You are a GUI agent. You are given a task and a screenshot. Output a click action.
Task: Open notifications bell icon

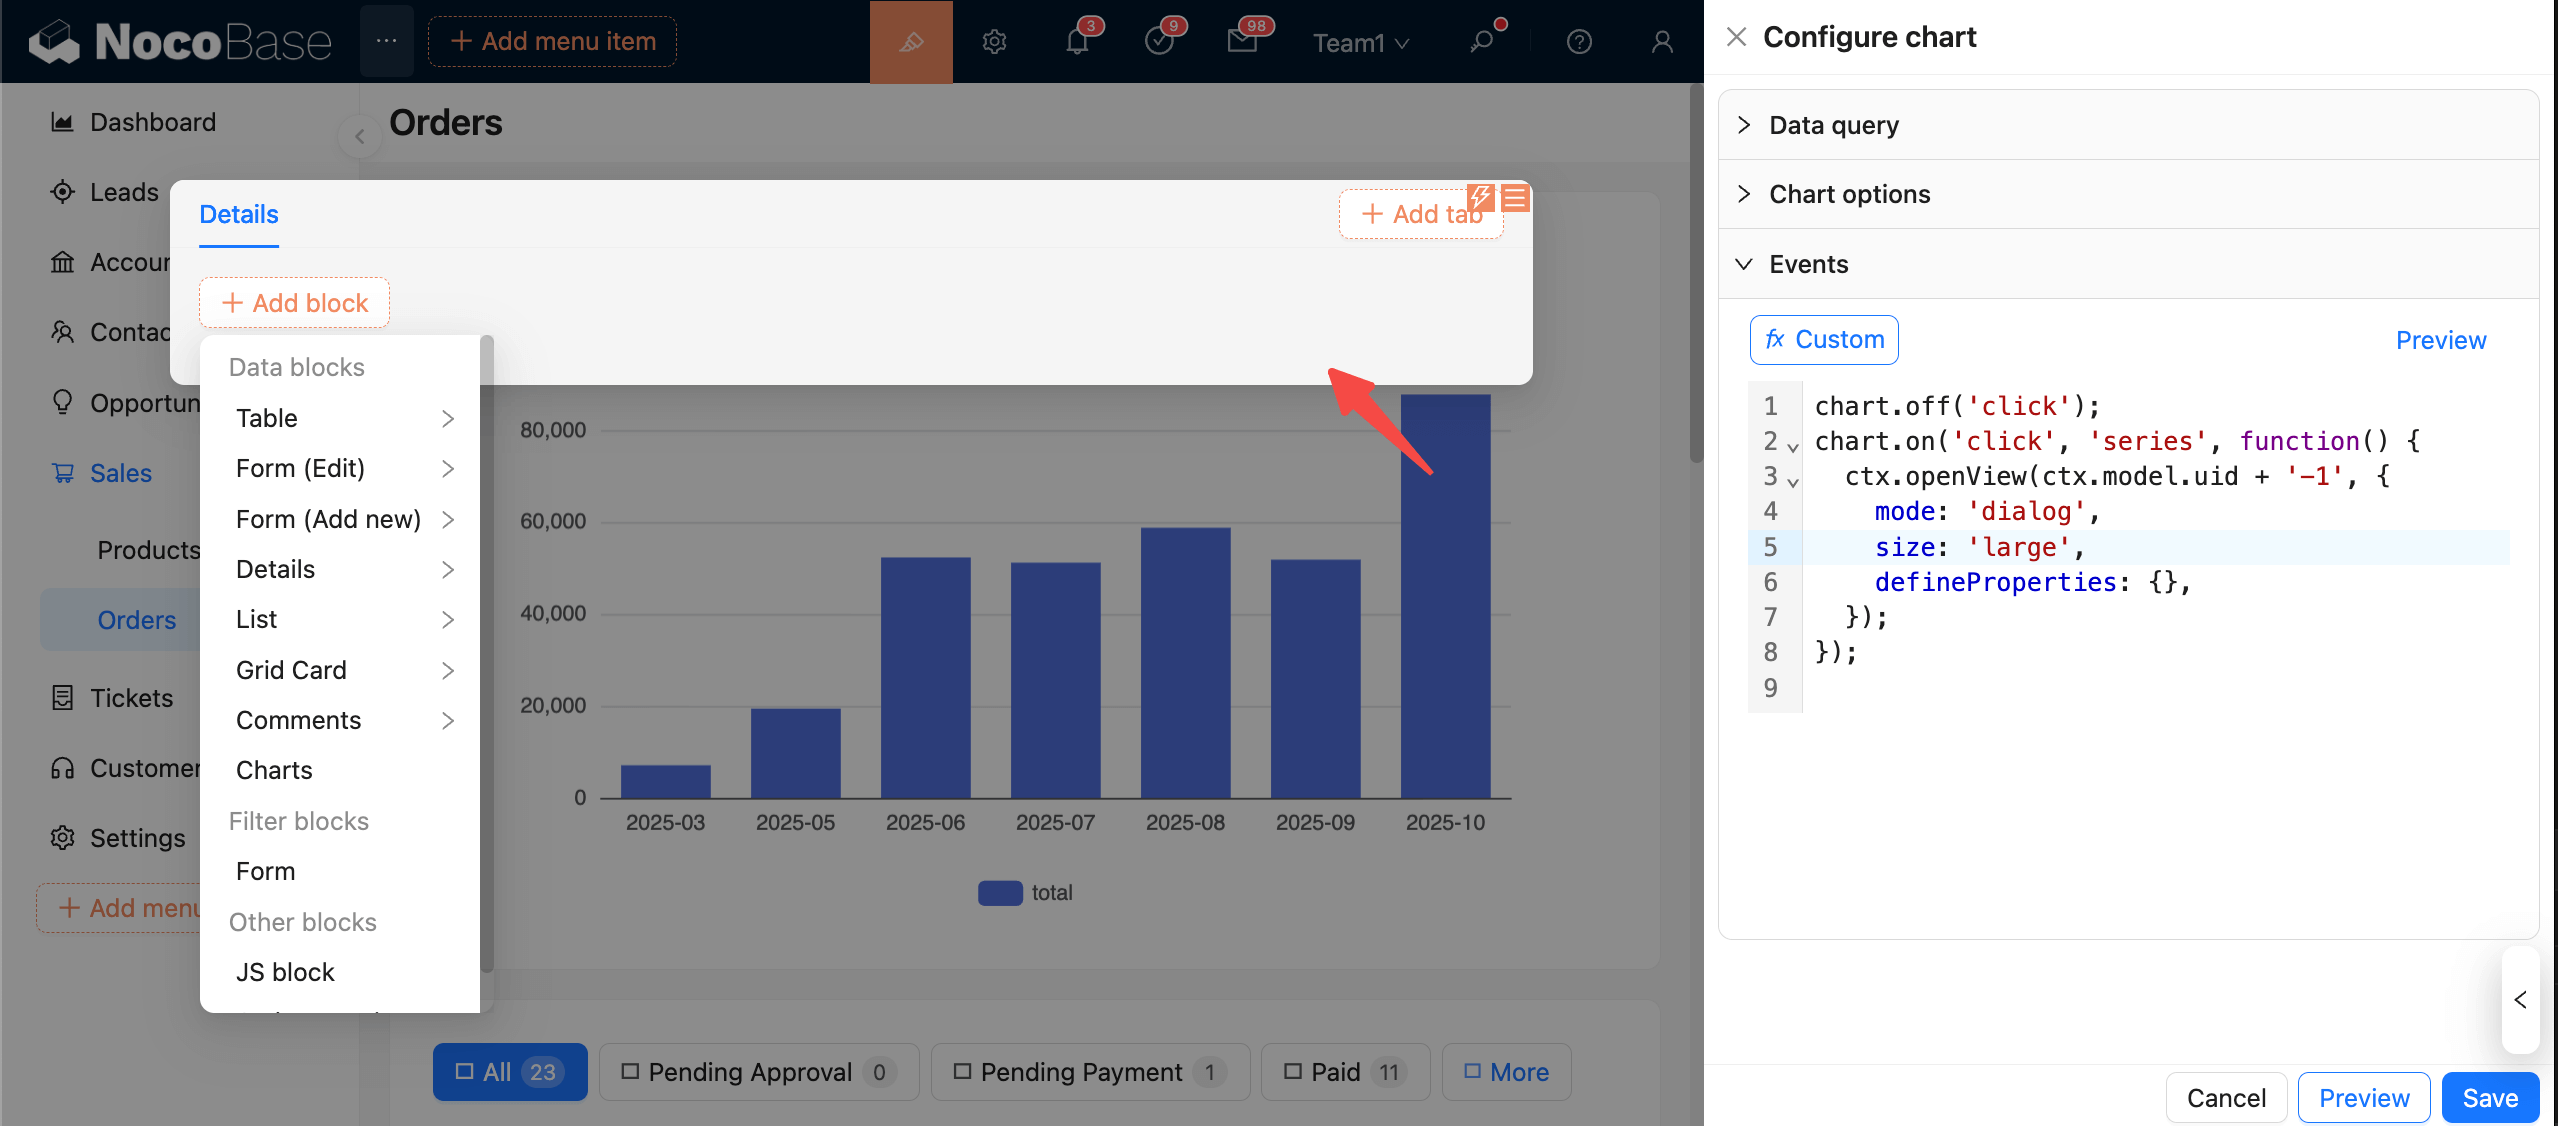1077,42
